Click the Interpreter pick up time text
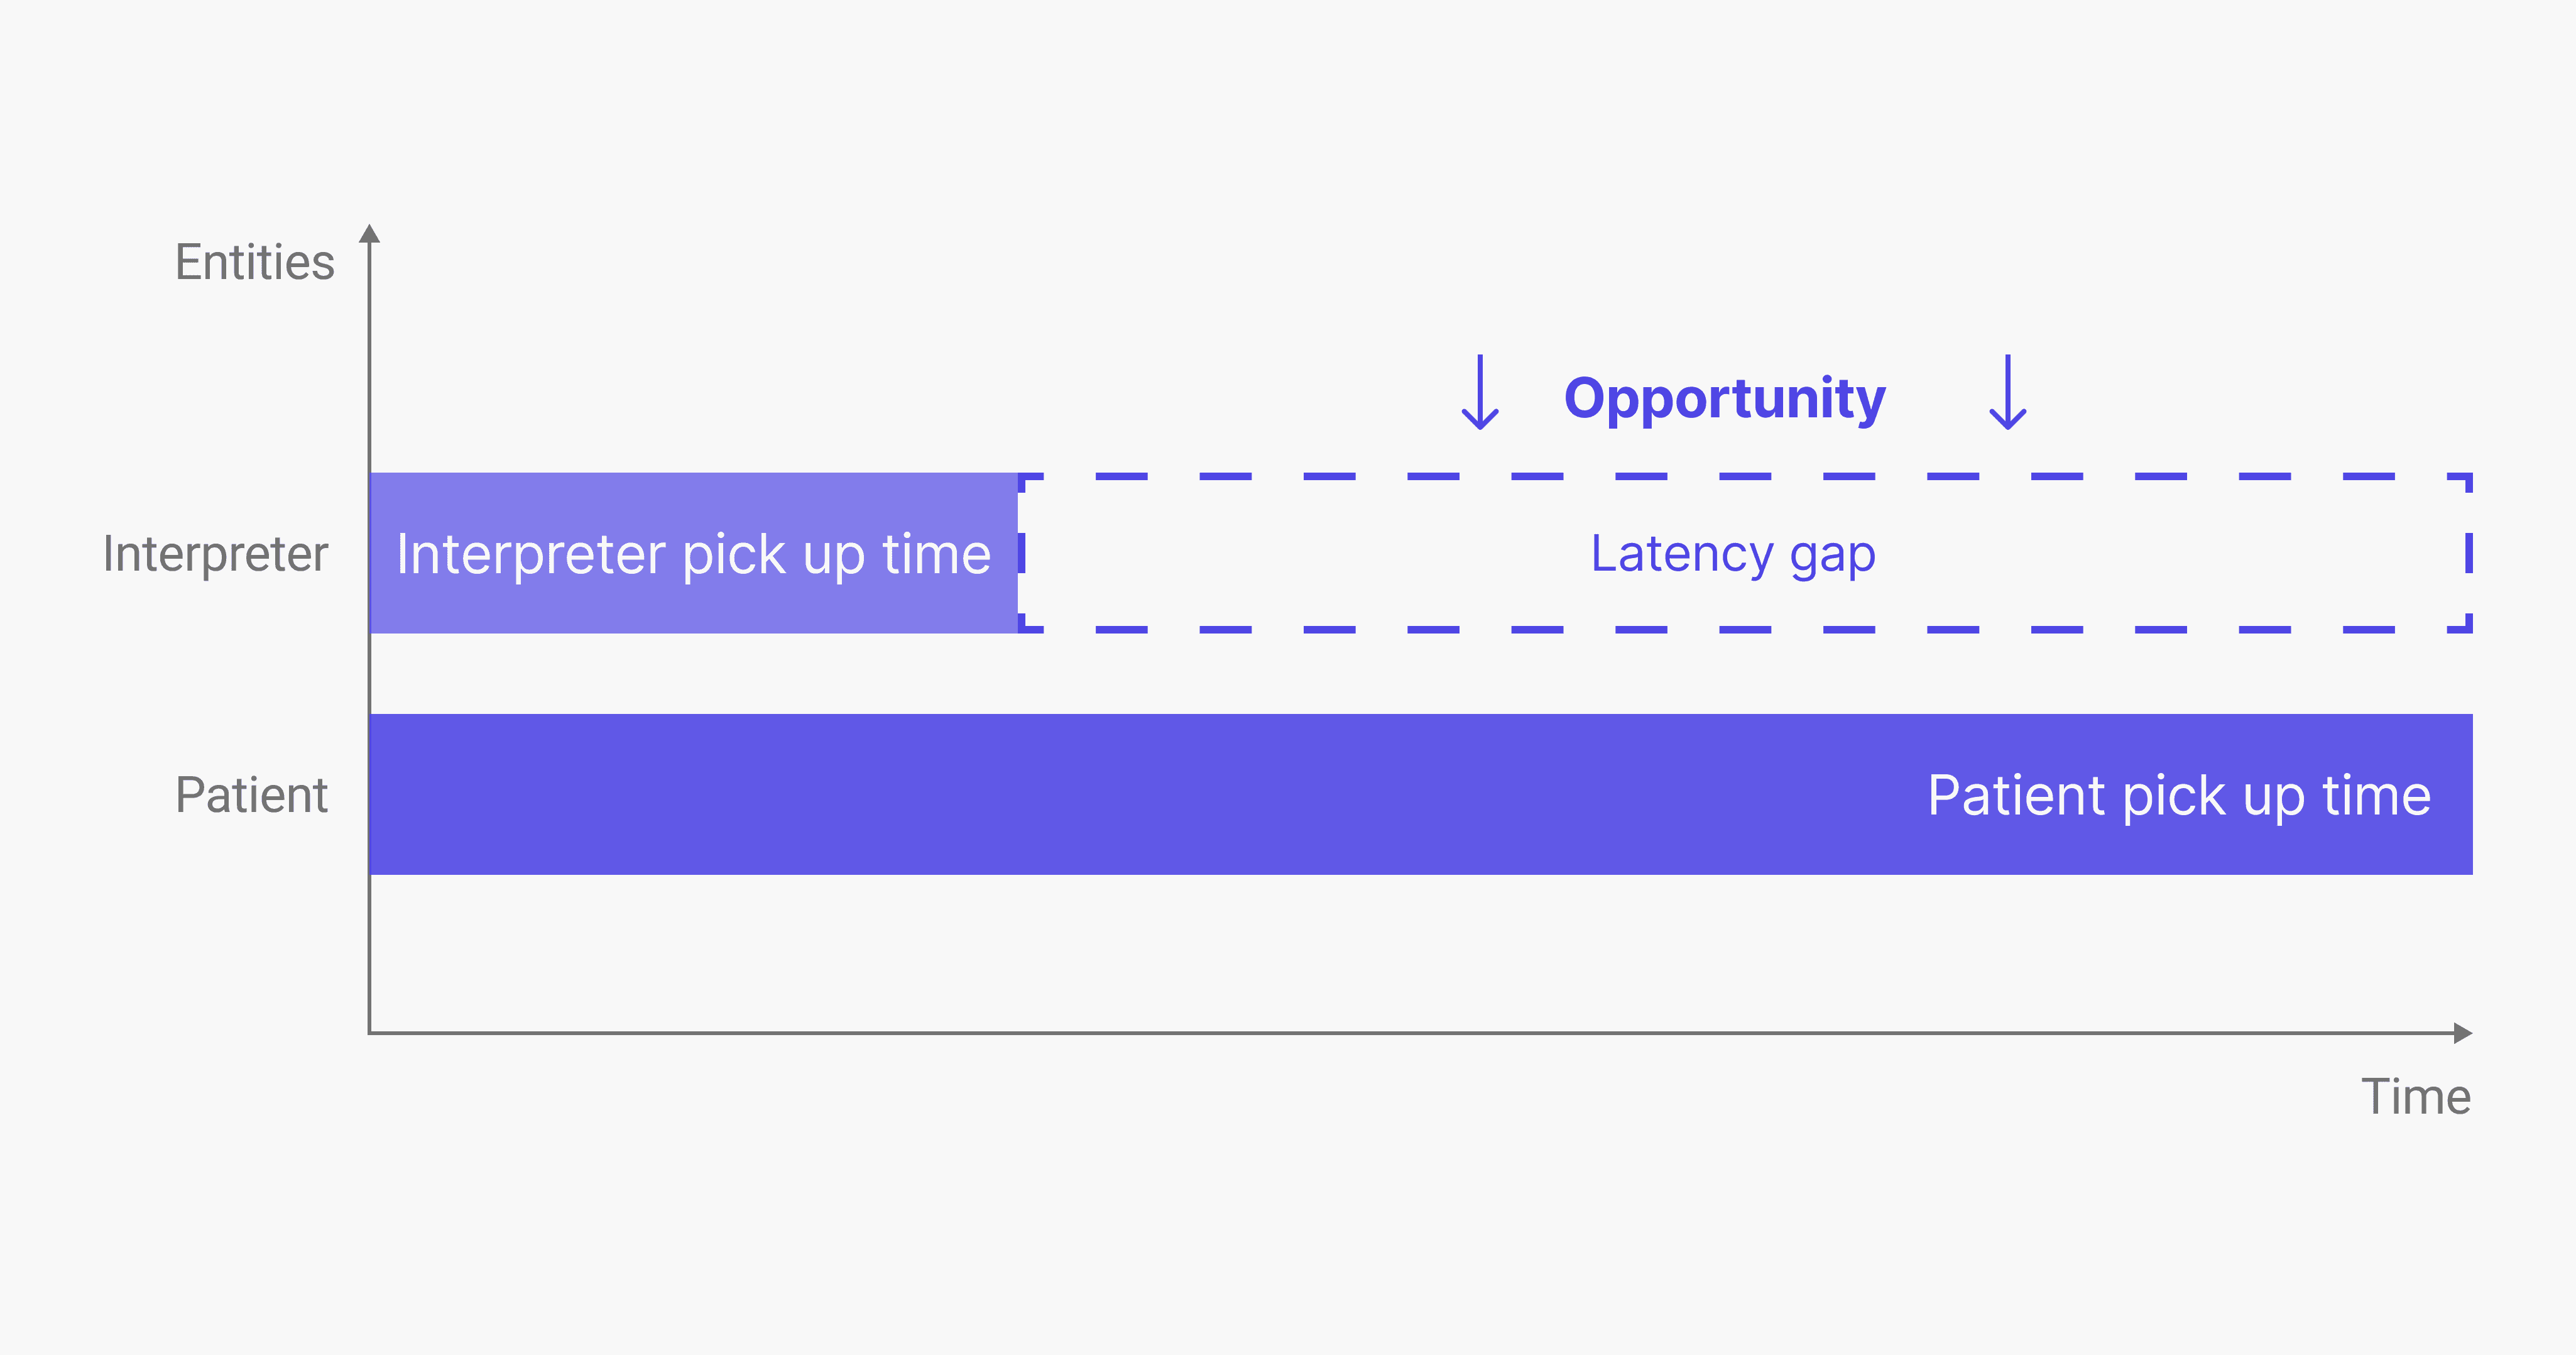 (x=694, y=555)
